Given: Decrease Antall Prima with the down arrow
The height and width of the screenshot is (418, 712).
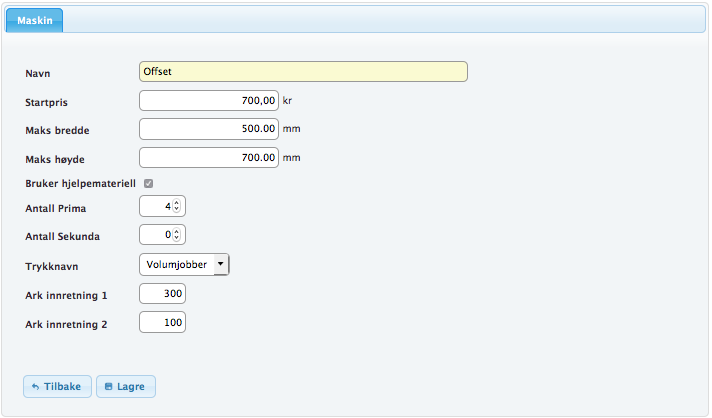Looking at the screenshot, I should coord(177,210).
